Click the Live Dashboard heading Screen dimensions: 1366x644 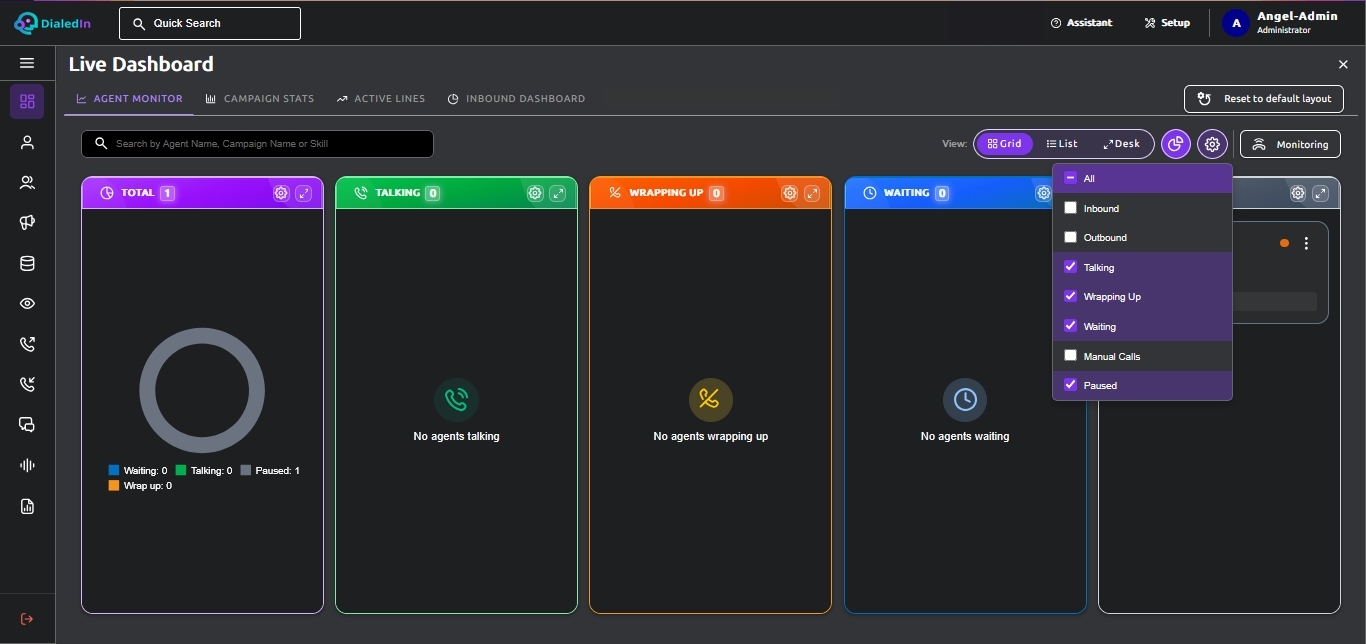[141, 64]
